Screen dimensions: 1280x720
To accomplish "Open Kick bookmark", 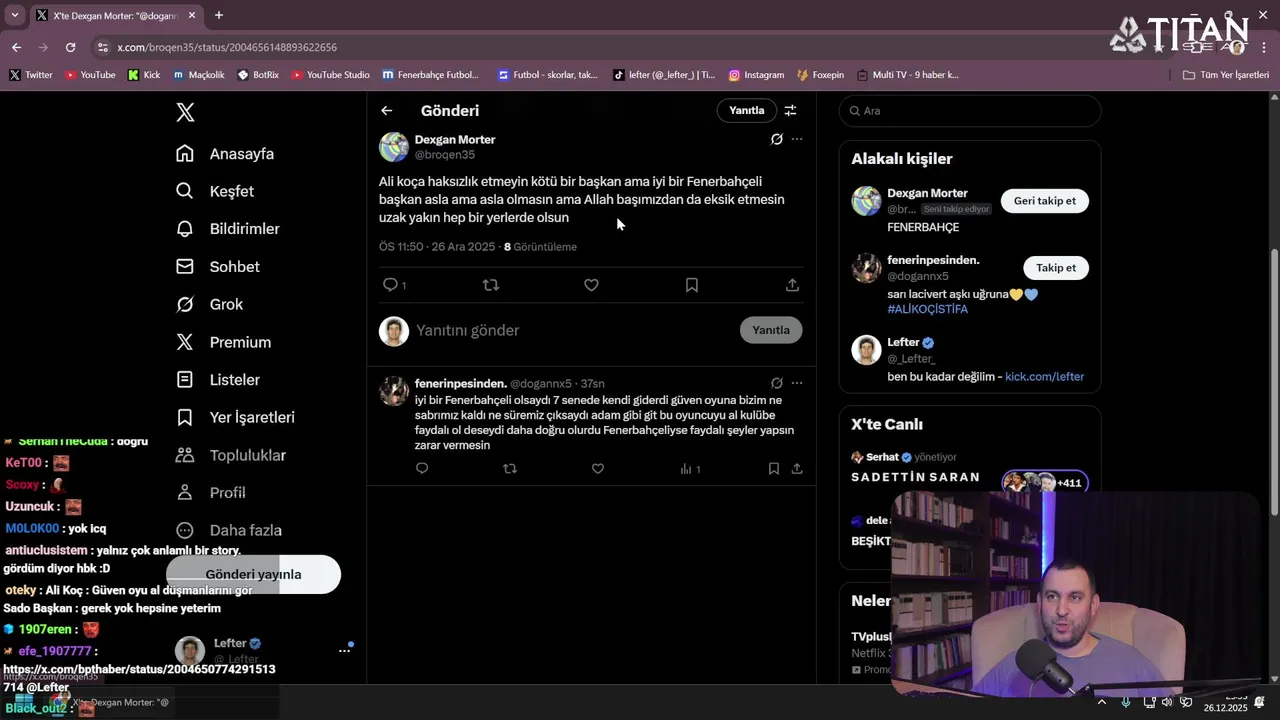I will [143, 75].
